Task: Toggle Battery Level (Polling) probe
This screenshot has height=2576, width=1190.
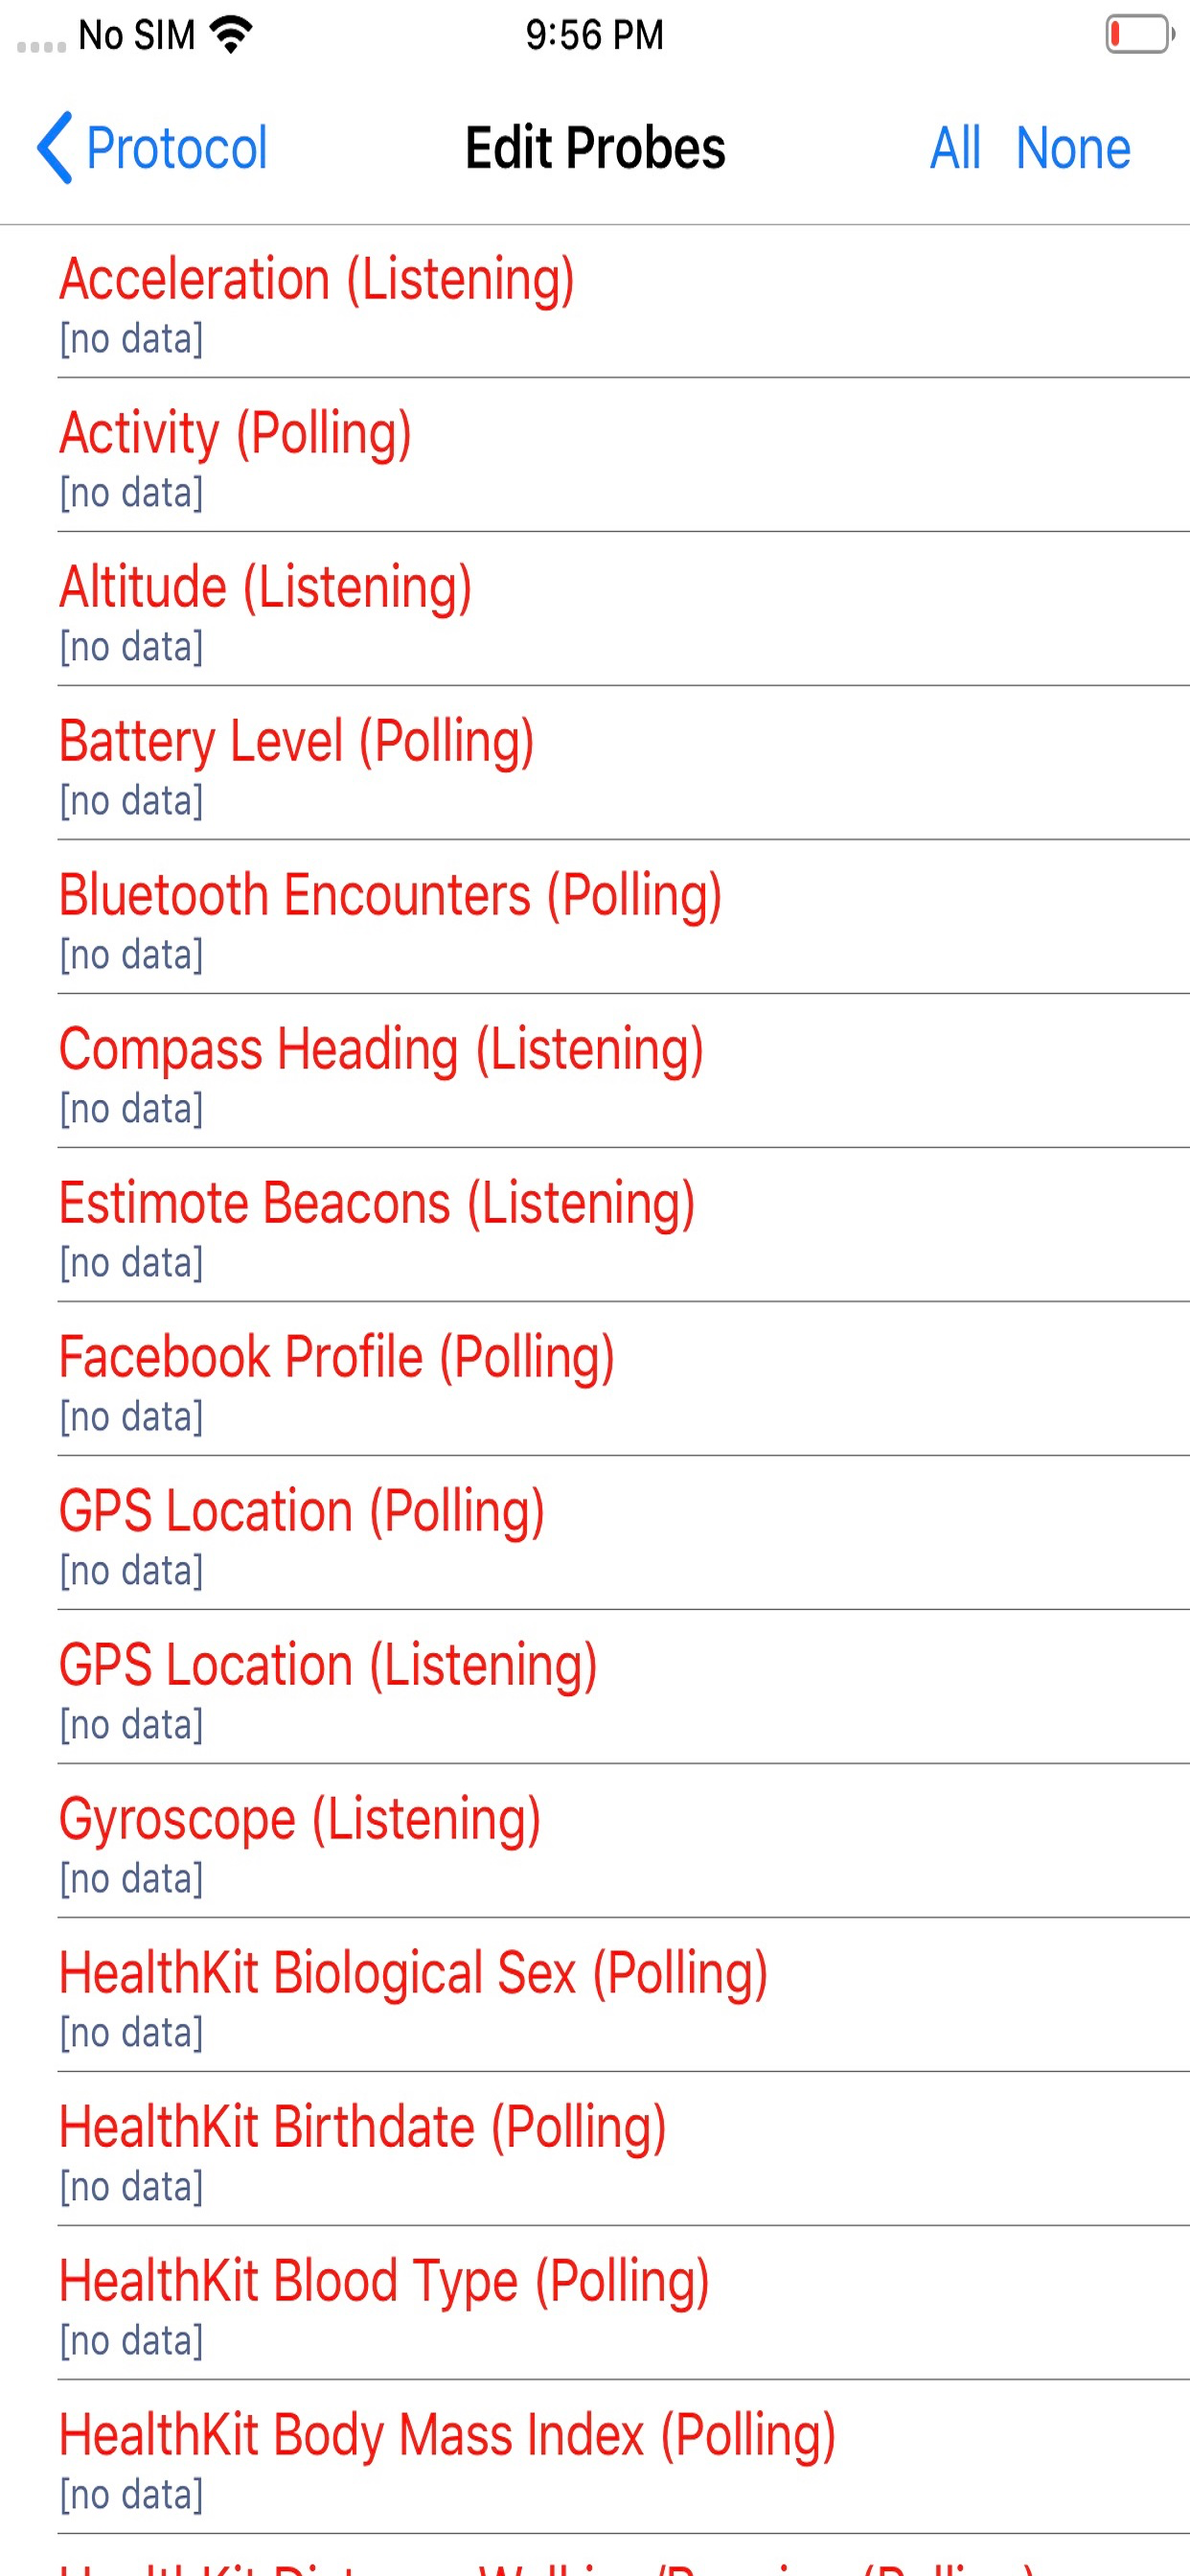Action: 595,764
